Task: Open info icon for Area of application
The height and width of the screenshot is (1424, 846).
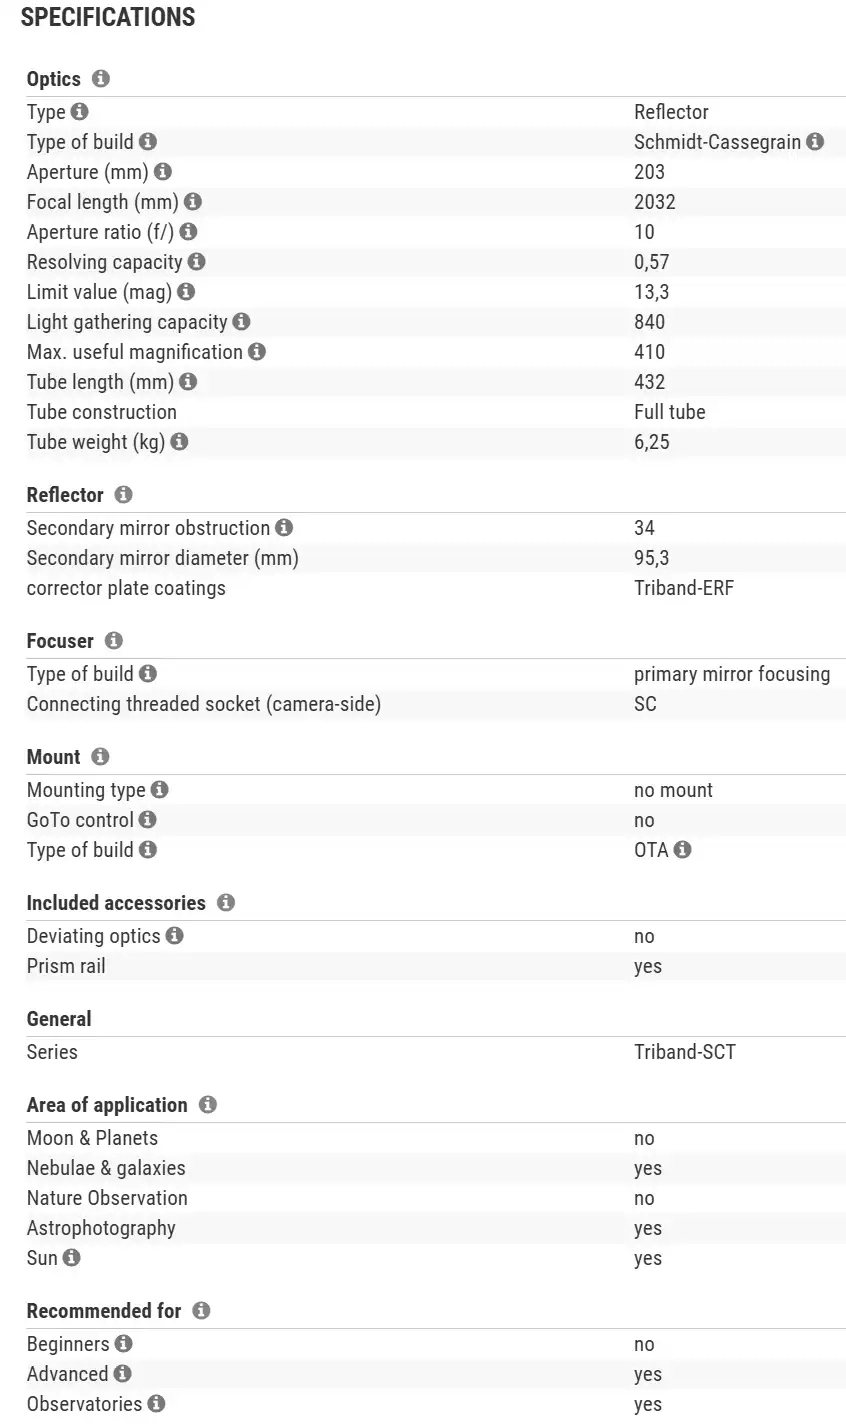Action: 207,1105
